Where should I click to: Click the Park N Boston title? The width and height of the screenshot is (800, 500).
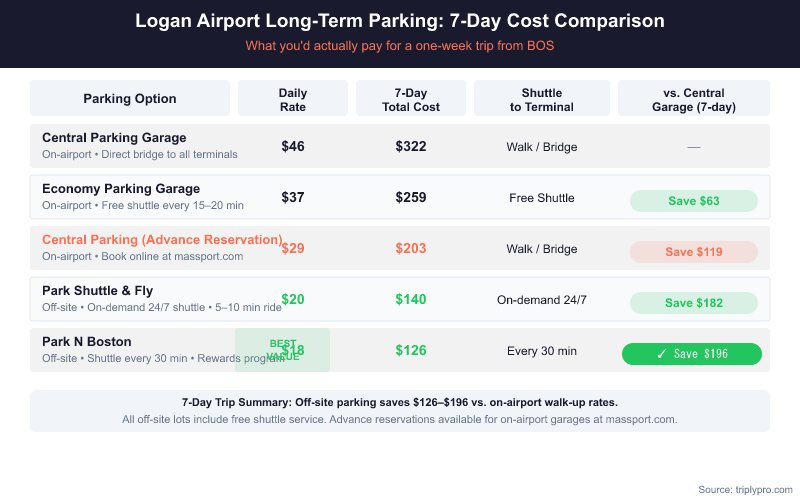point(87,342)
